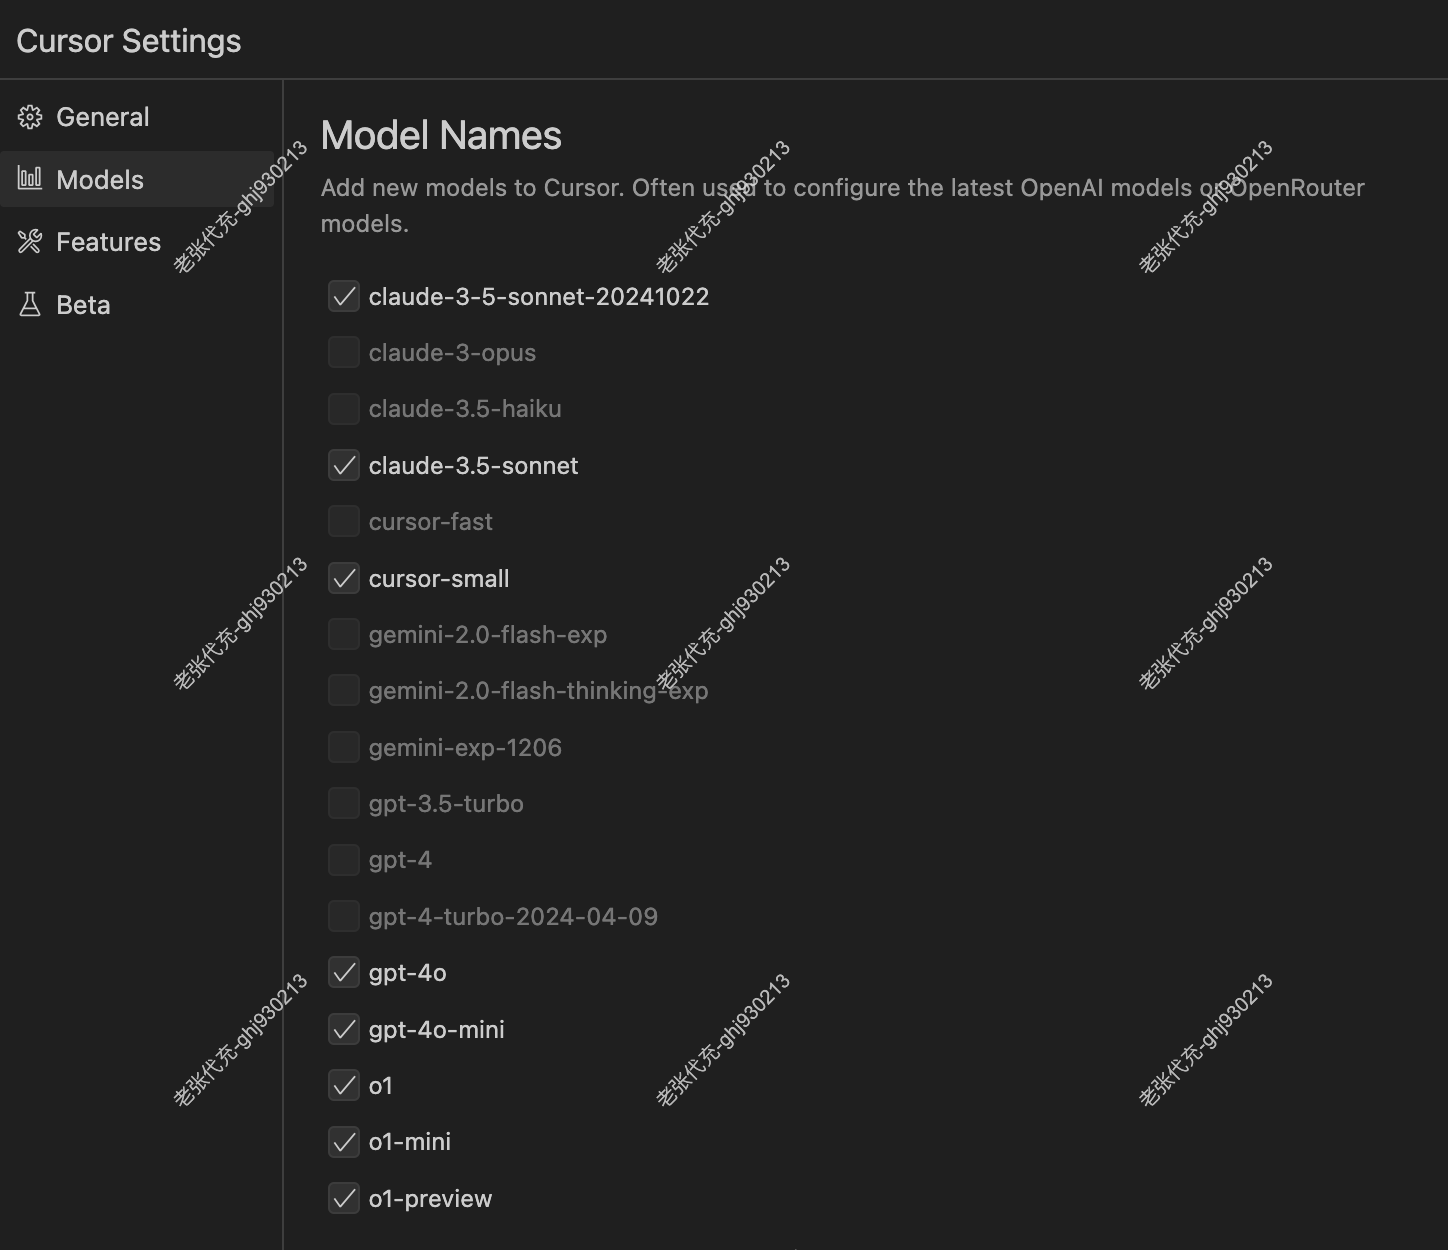Click gemini-2.0-flash-thinking-exp model name

coord(539,691)
